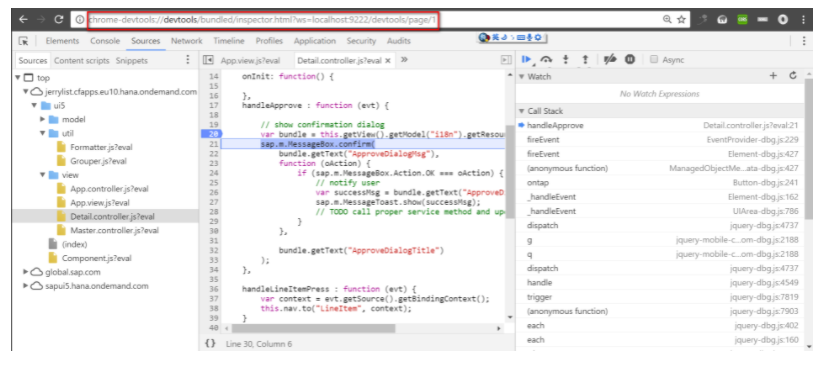825x373 pixels.
Task: Click the inspect element picker icon
Action: pyautogui.click(x=23, y=41)
